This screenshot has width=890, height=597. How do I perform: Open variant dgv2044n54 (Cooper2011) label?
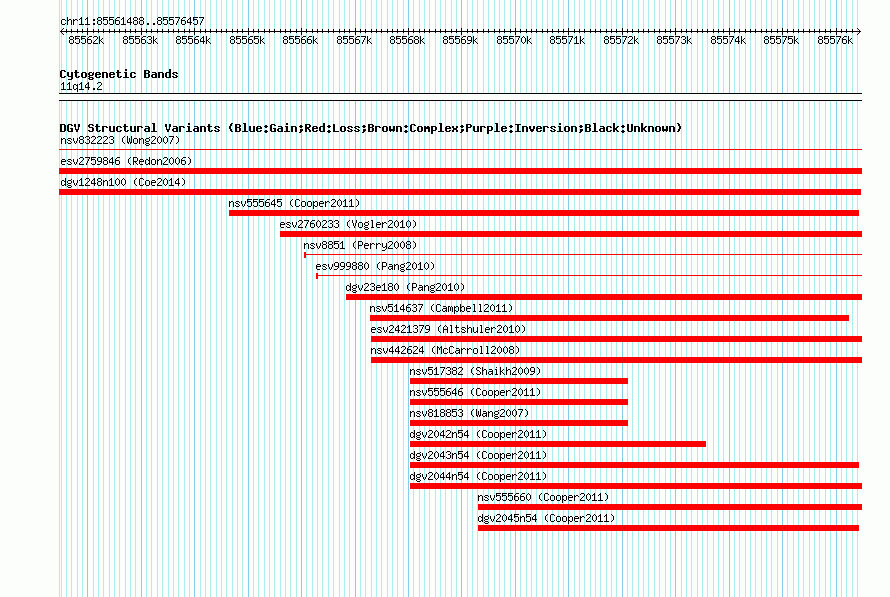478,476
